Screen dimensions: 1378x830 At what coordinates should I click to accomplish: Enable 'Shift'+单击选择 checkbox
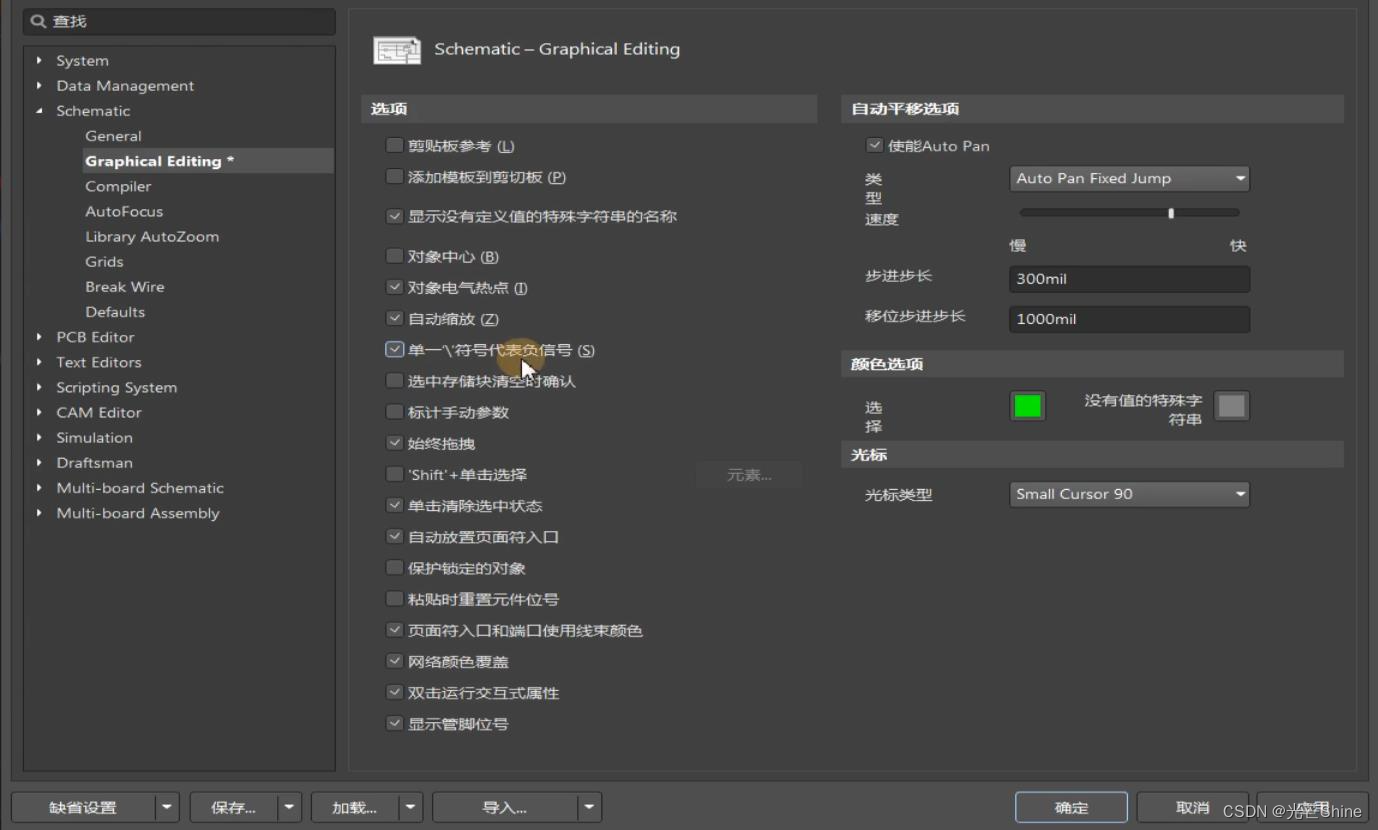[x=394, y=474]
